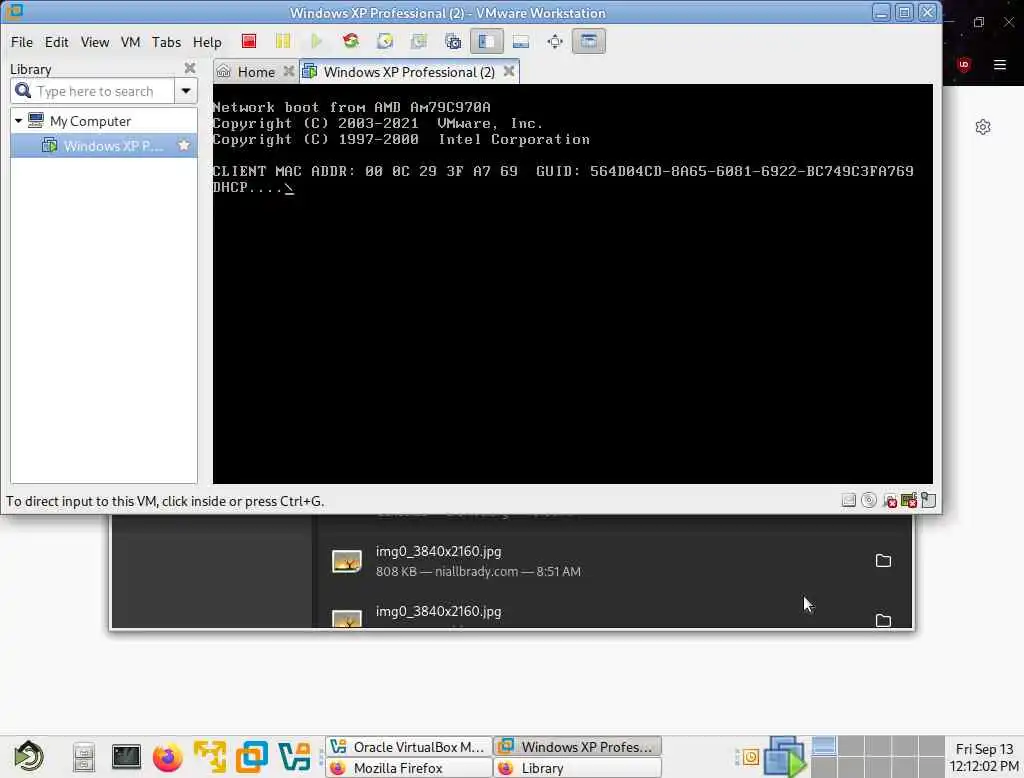Click the red Power Off VM toolbar icon
This screenshot has height=778, width=1024.
pyautogui.click(x=249, y=41)
